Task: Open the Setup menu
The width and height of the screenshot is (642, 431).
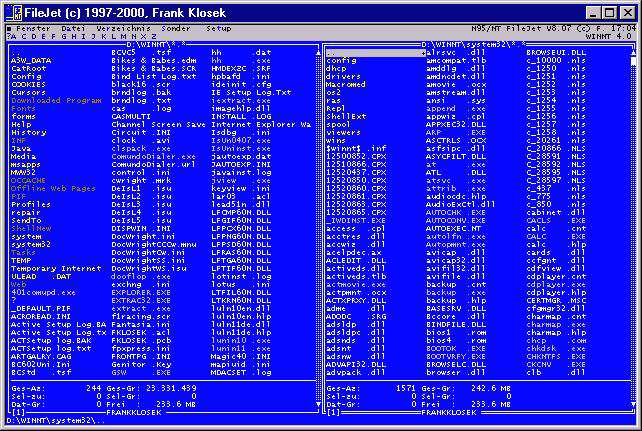Action: 219,28
